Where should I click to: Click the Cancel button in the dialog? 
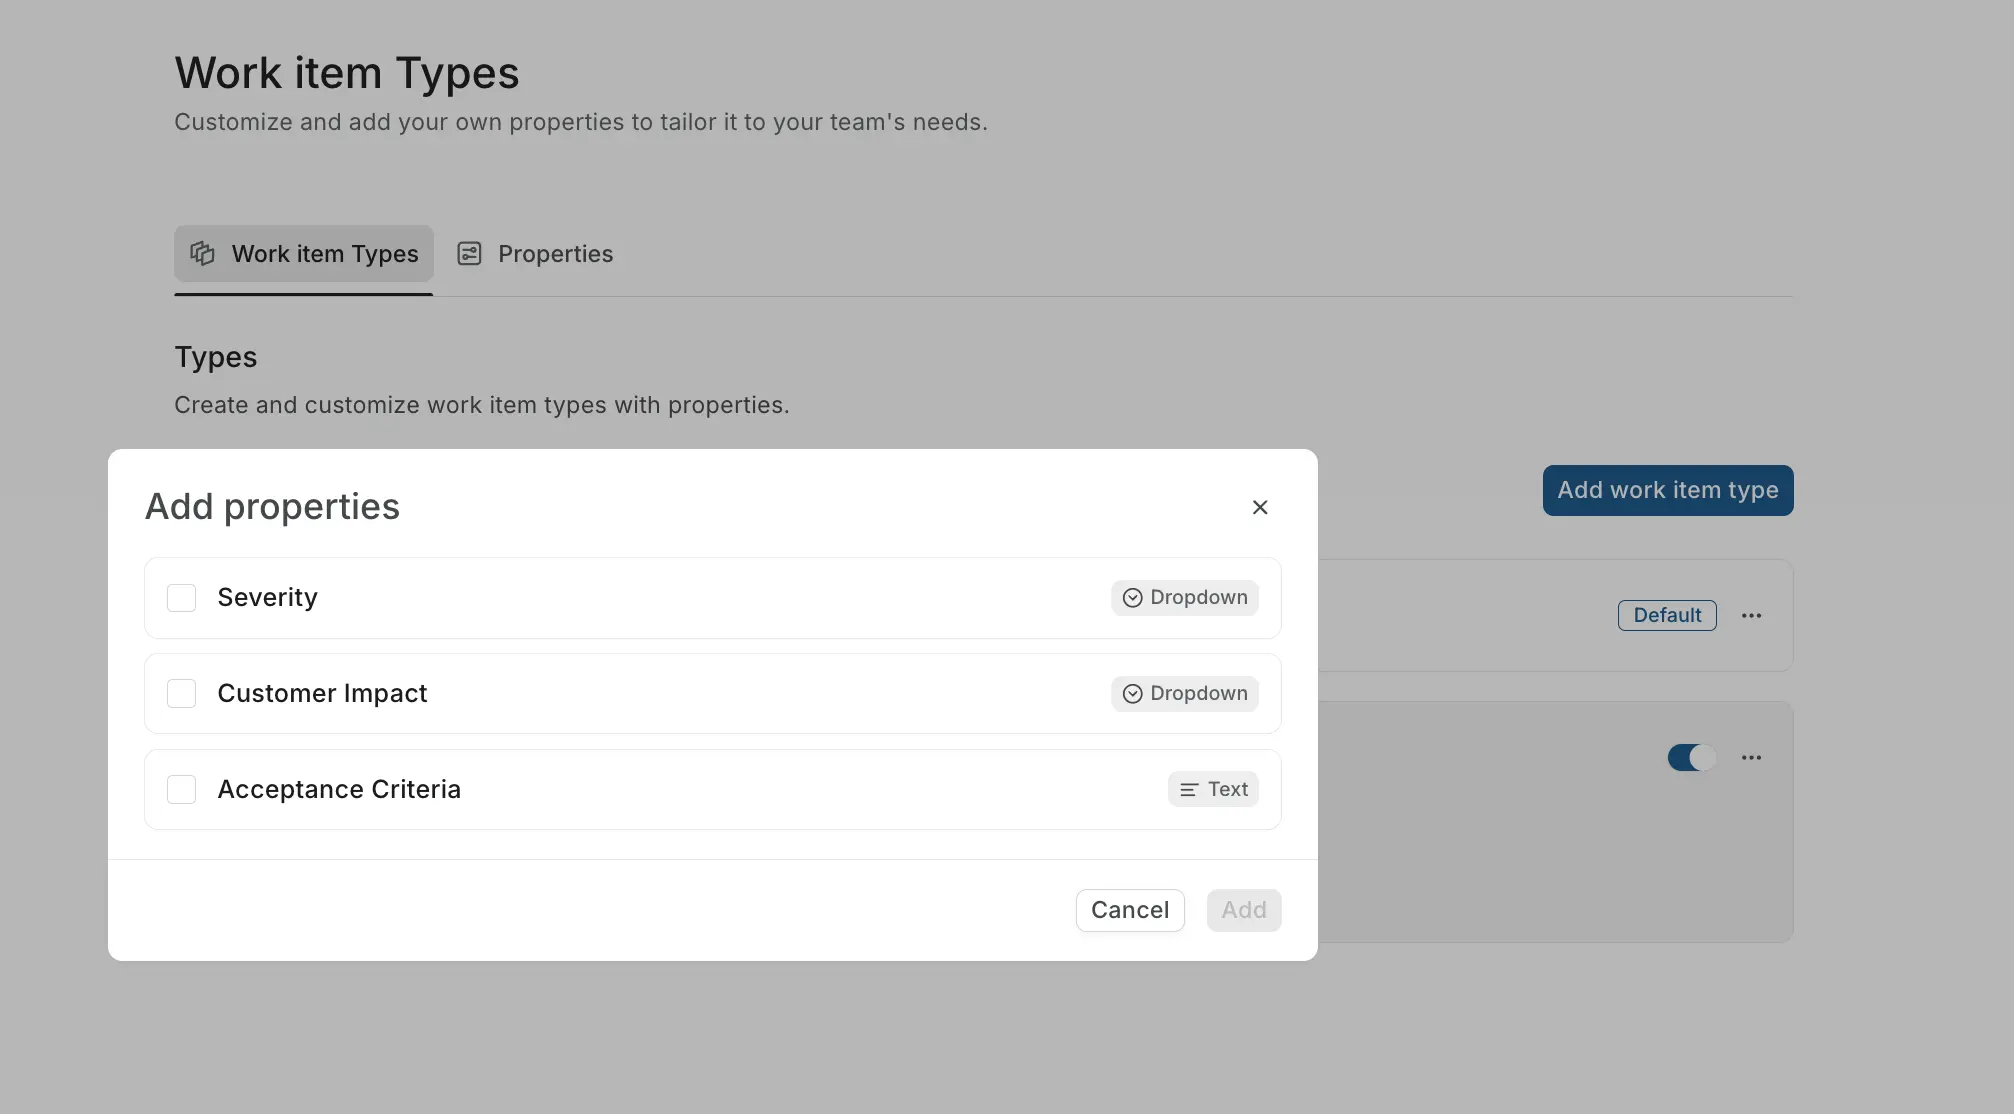click(1129, 910)
